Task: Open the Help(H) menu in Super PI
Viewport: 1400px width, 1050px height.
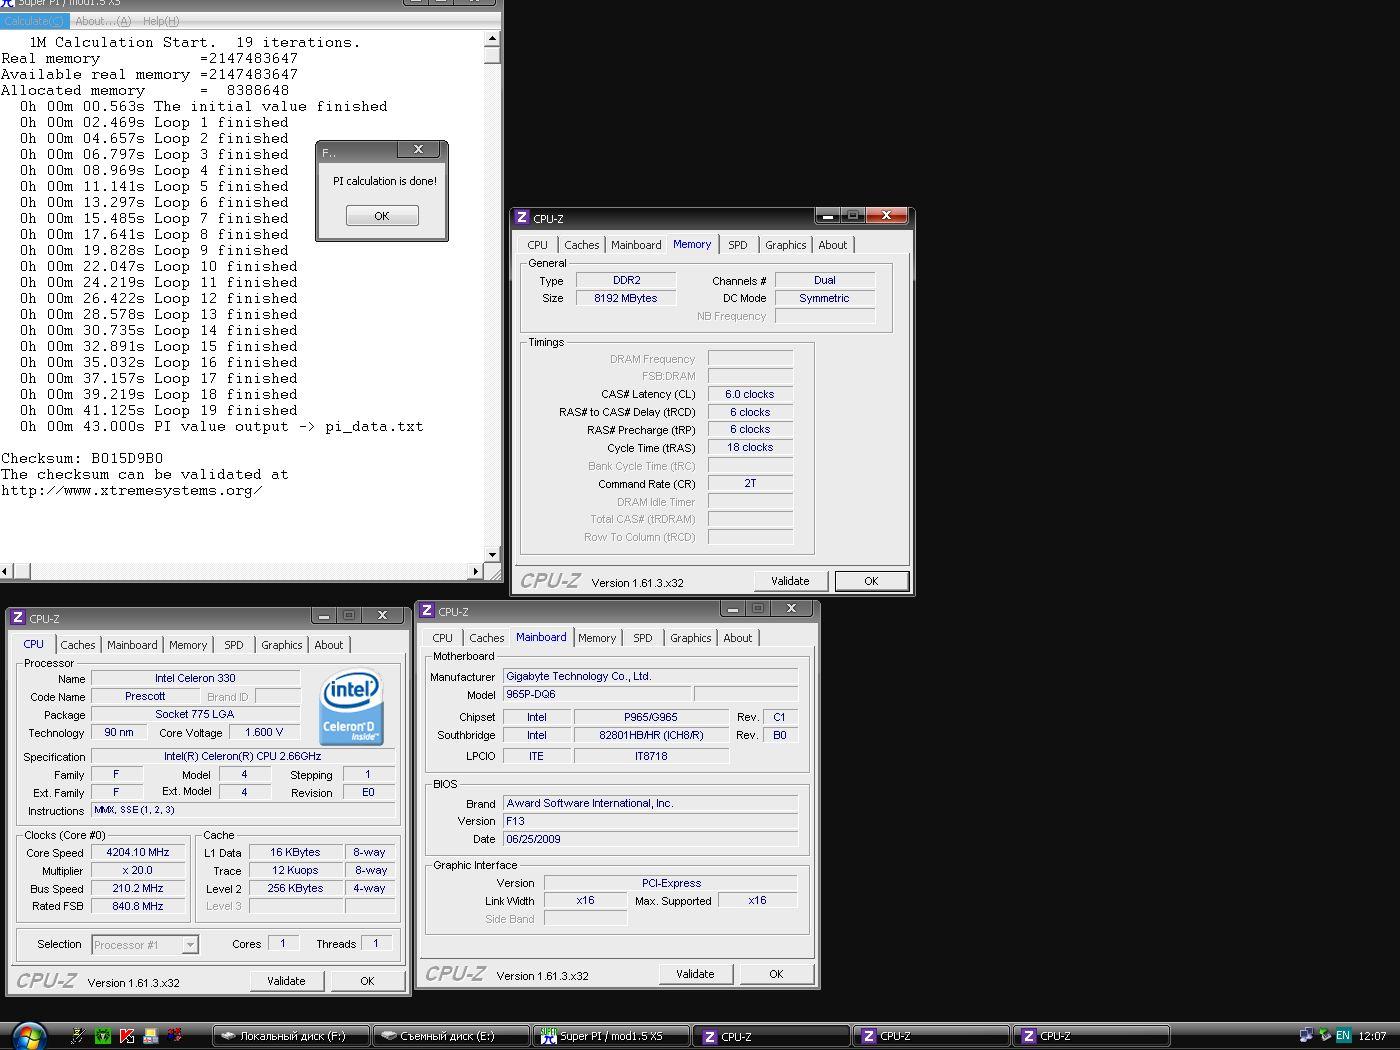Action: point(161,21)
